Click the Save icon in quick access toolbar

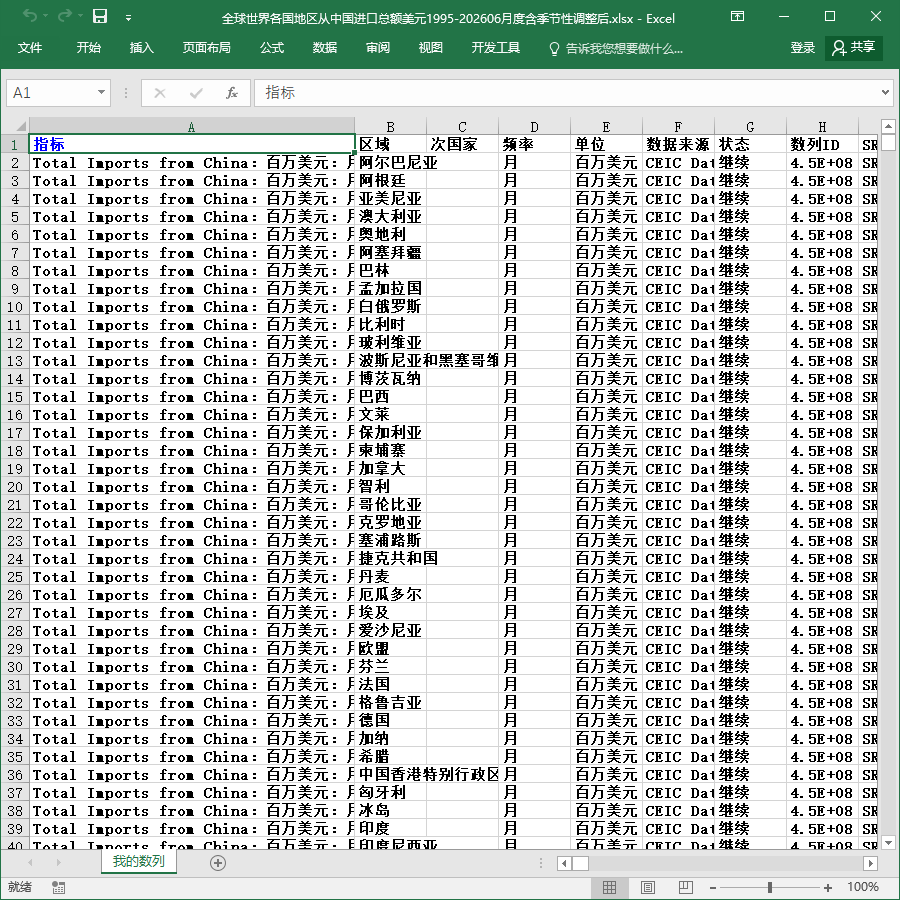[100, 17]
